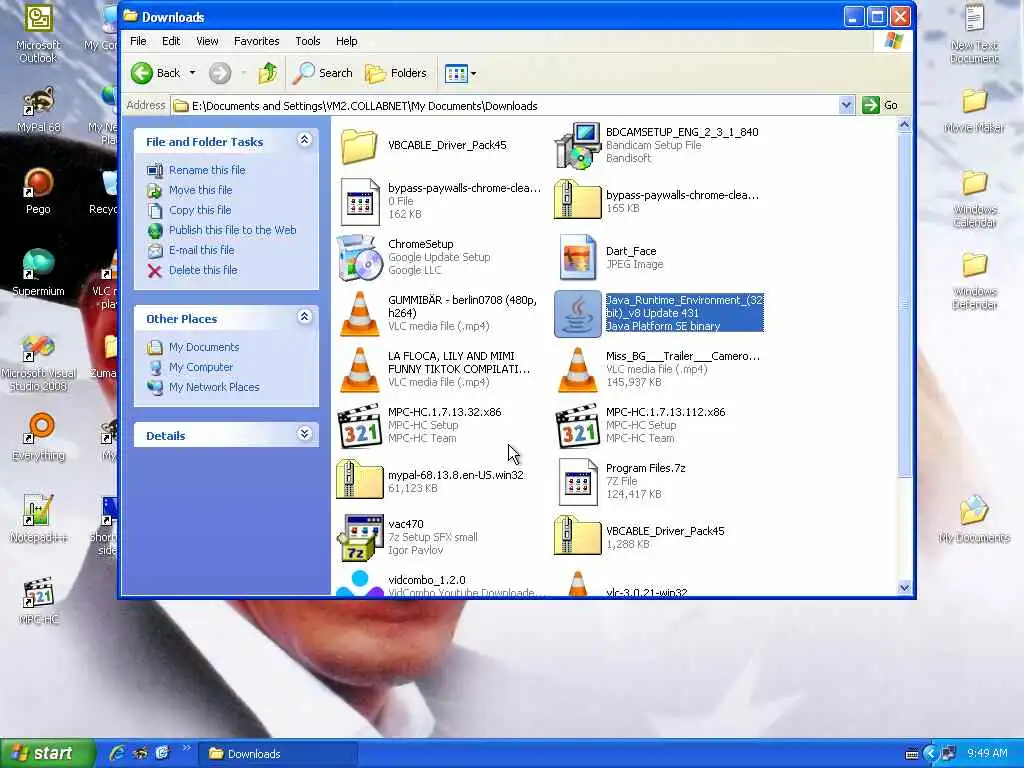The height and width of the screenshot is (768, 1024).
Task: Click Delete this file link
Action: [x=203, y=270]
